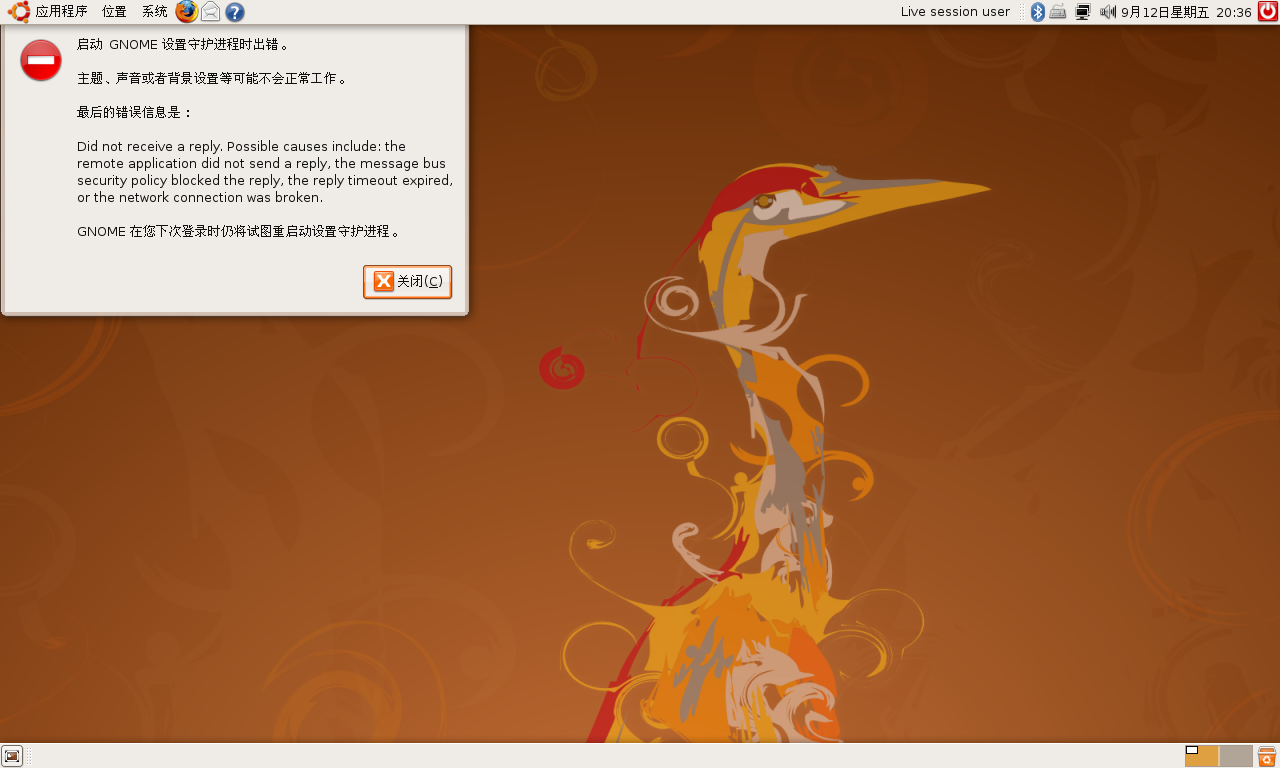Open the 位置 places menu
1280x768 pixels.
pyautogui.click(x=114, y=12)
